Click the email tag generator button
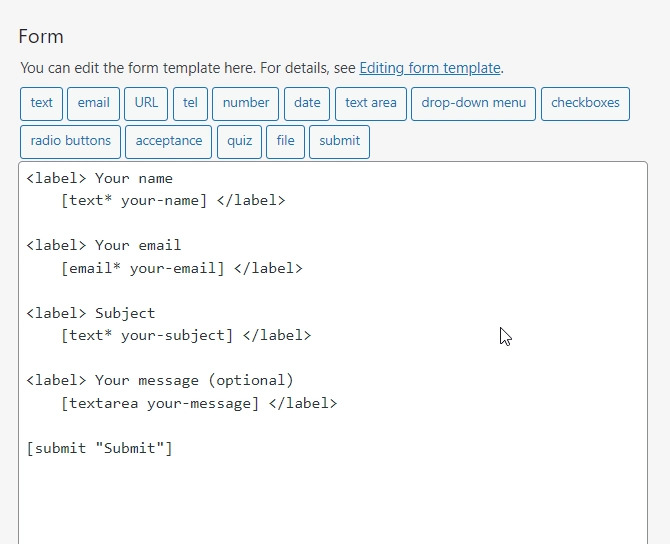The image size is (670, 544). coord(93,103)
